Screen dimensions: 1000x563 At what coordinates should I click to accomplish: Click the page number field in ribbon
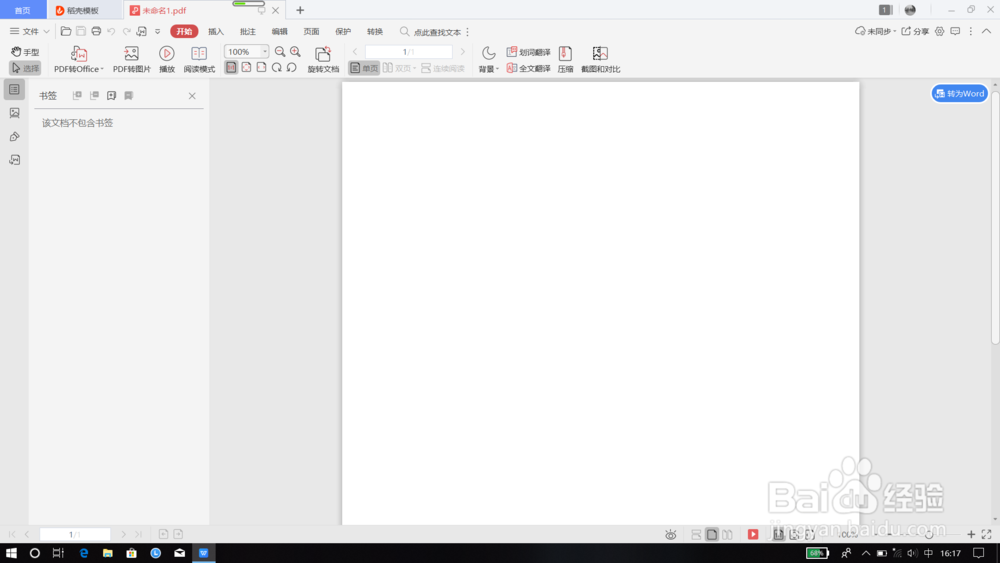pyautogui.click(x=409, y=52)
